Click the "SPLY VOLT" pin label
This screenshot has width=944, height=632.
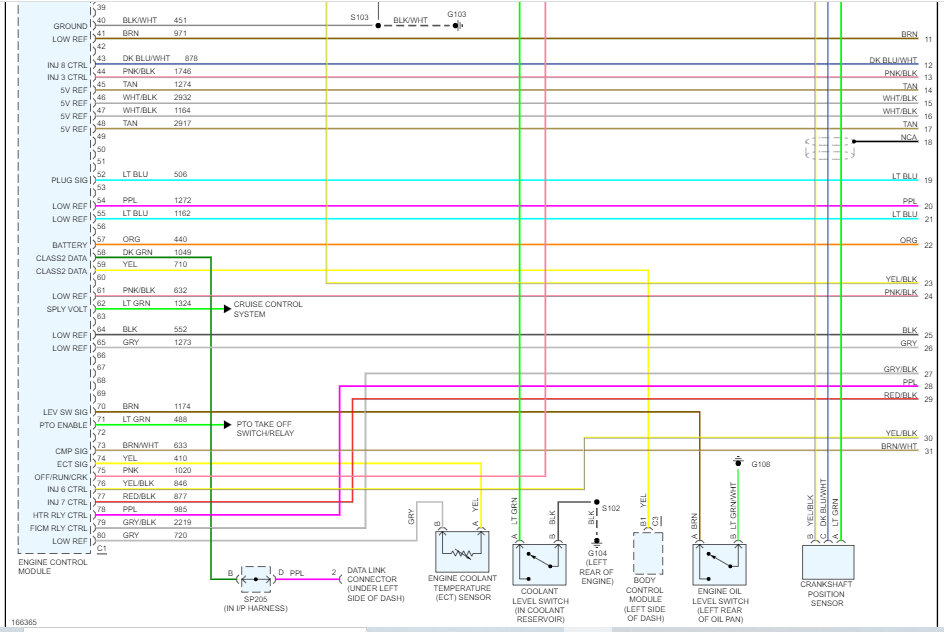pyautogui.click(x=67, y=309)
